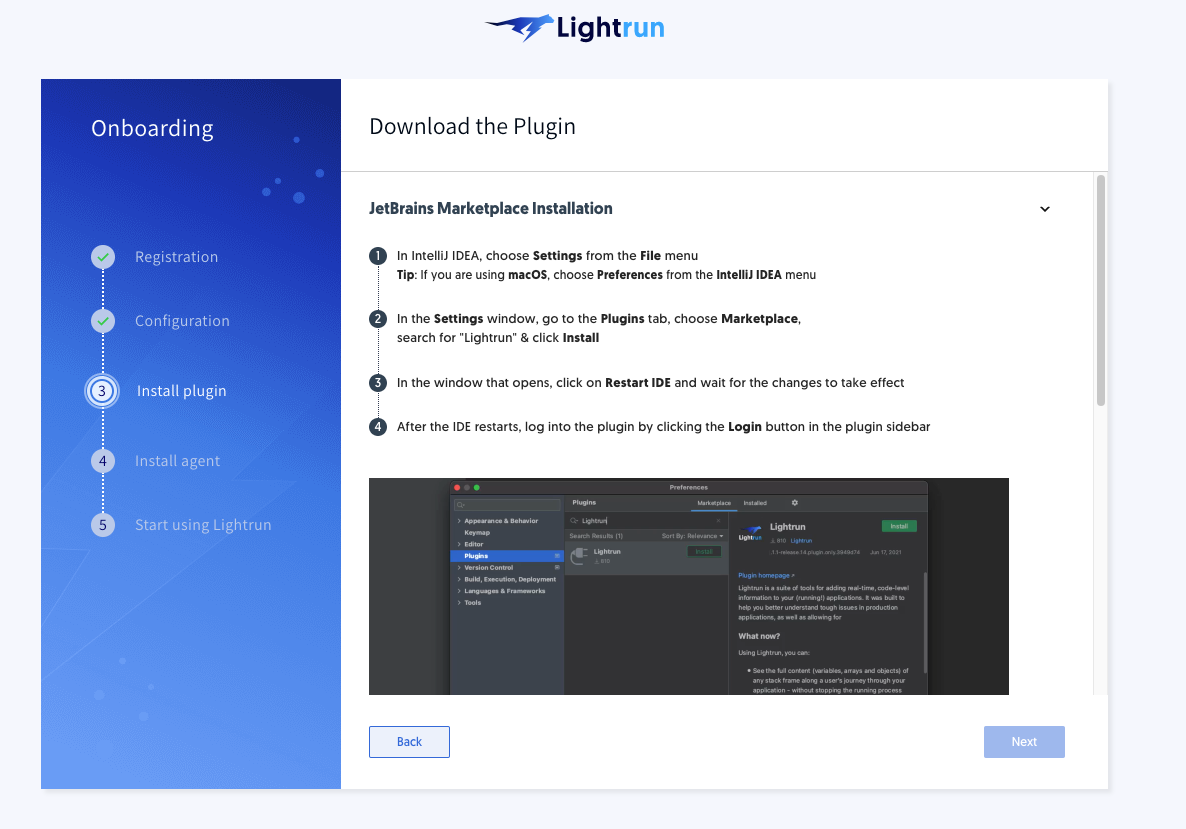Click the Login button instruction text
This screenshot has width=1186, height=829.
pyautogui.click(x=663, y=427)
